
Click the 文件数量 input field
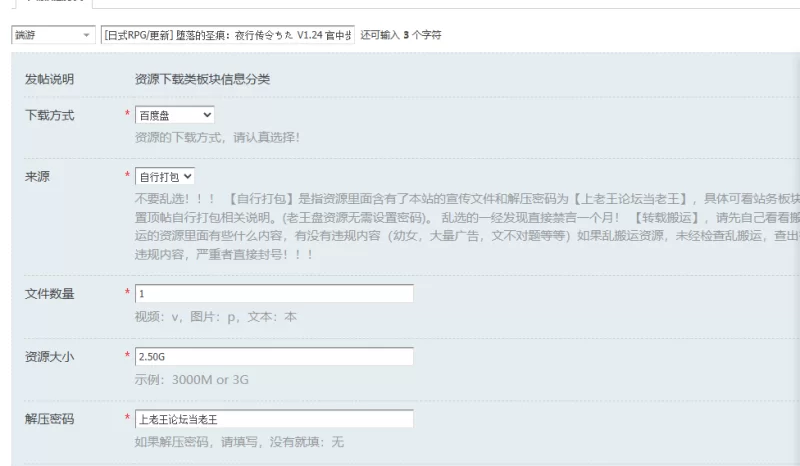tap(274, 293)
